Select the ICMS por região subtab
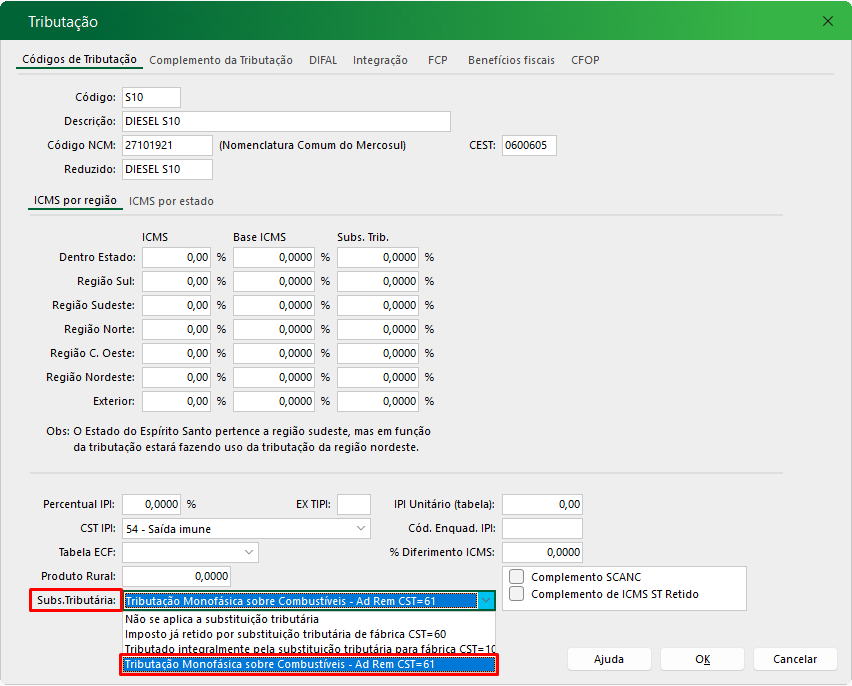852x686 pixels. click(75, 201)
